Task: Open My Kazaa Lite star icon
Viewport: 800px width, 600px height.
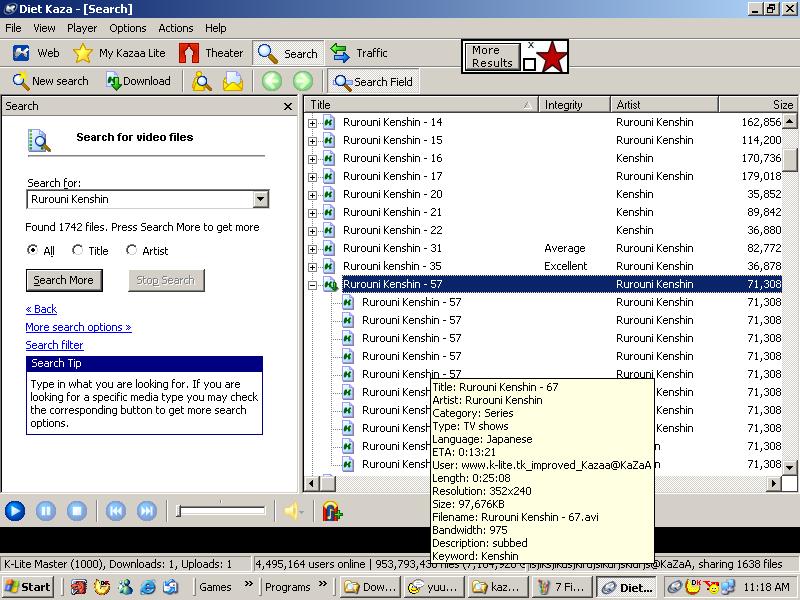Action: click(83, 53)
